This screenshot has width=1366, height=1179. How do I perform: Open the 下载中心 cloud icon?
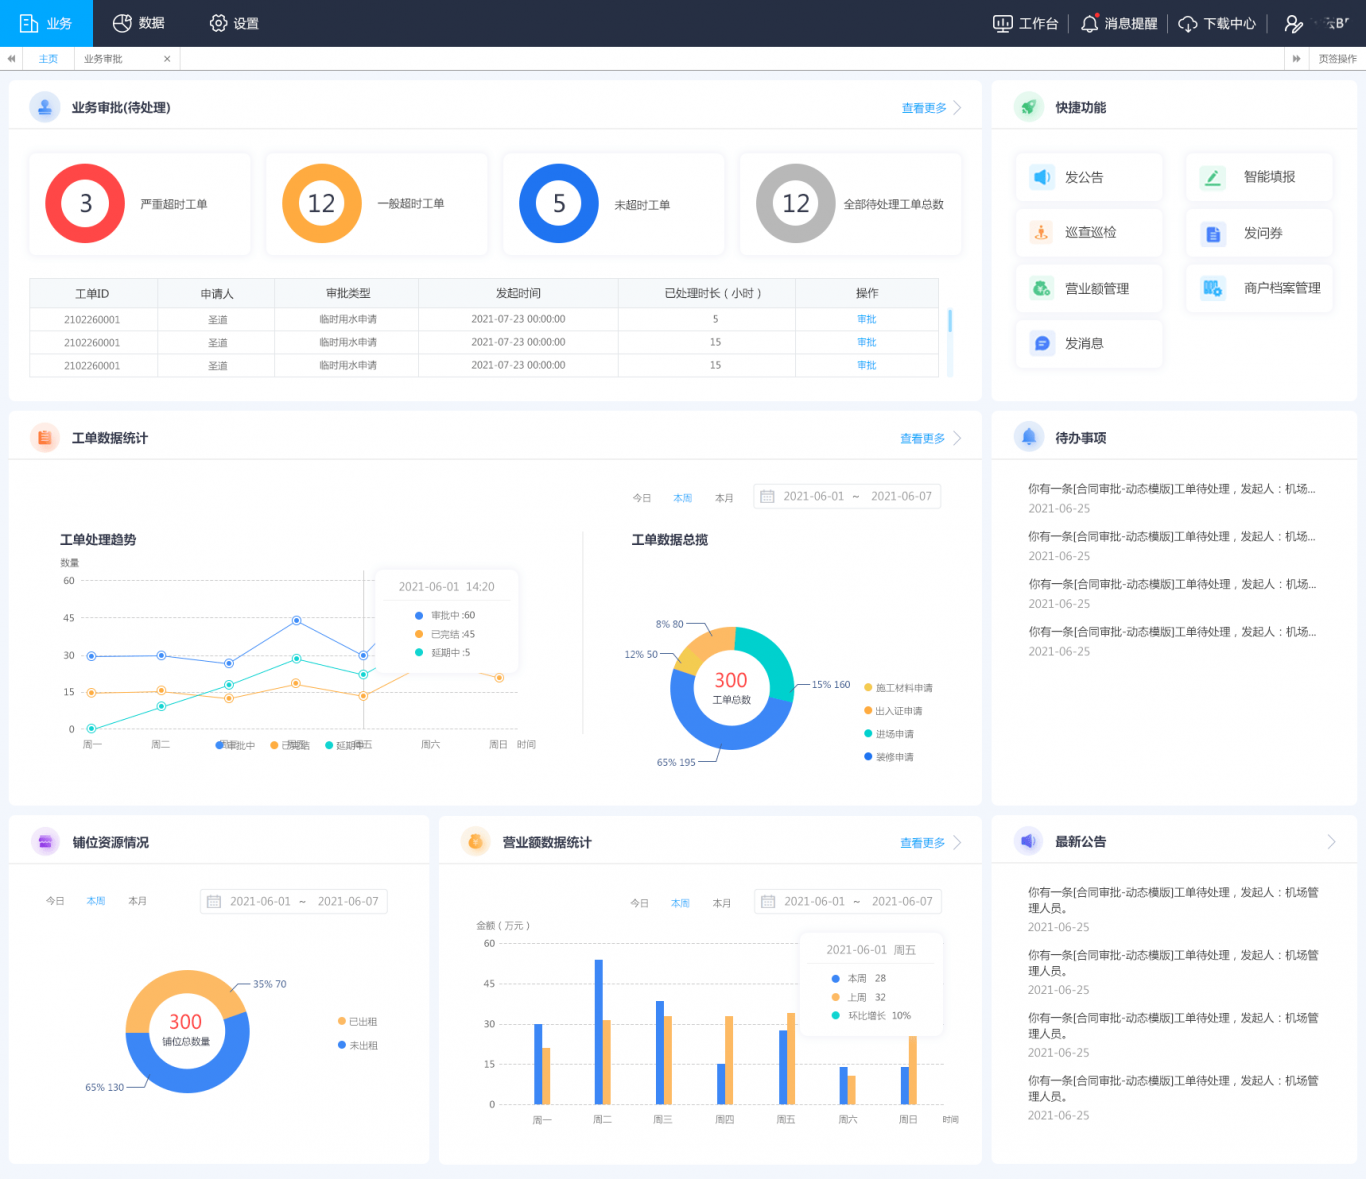(x=1187, y=24)
